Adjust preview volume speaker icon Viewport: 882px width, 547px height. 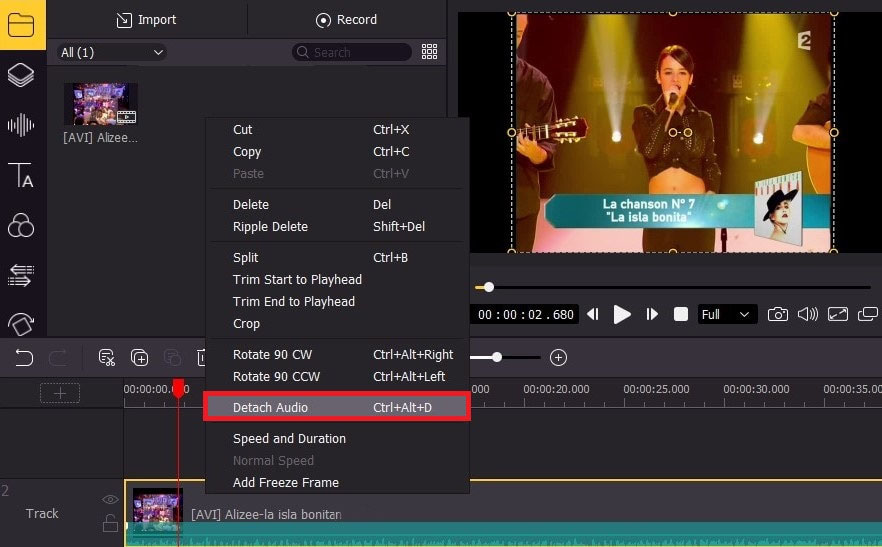pos(808,314)
